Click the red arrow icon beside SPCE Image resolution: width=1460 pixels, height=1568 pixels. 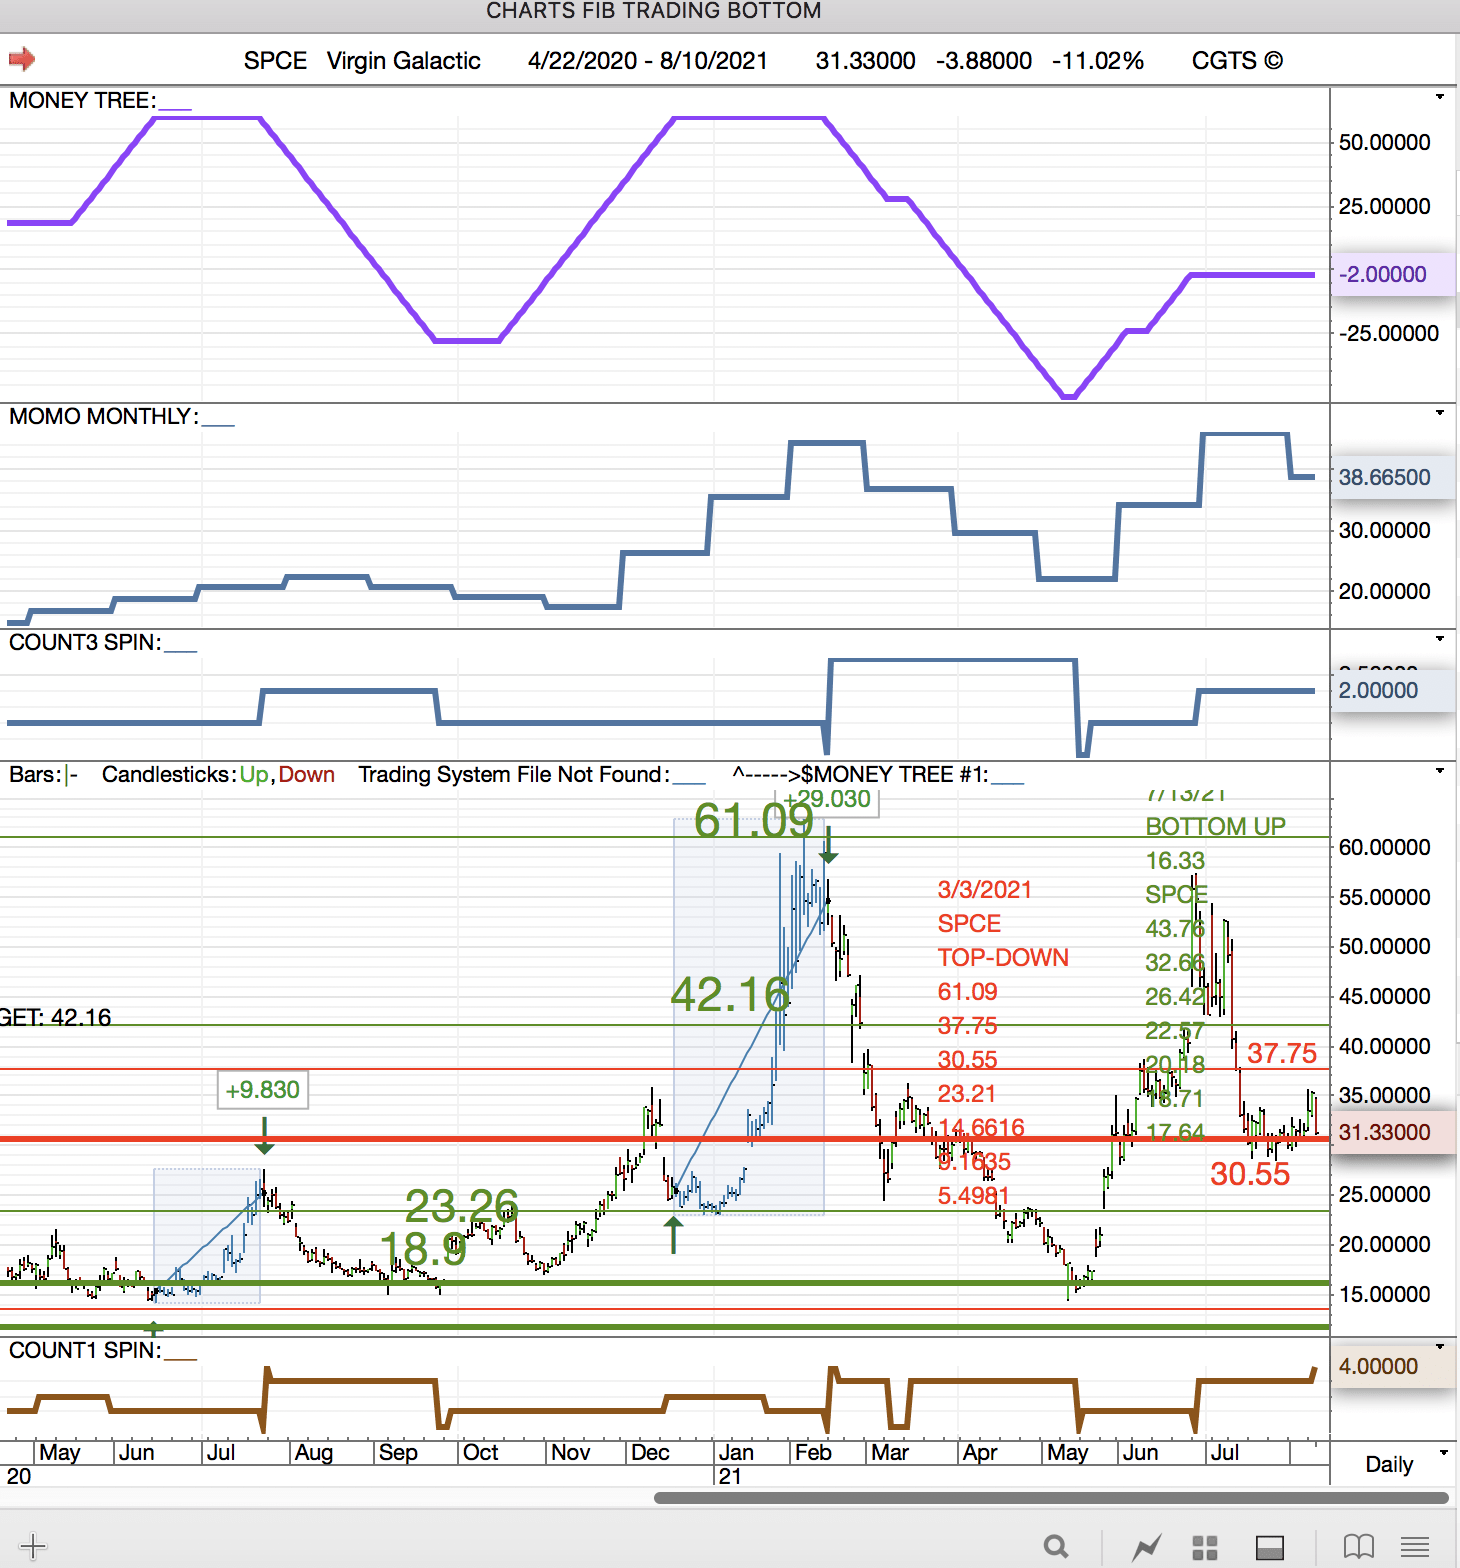pos(22,59)
